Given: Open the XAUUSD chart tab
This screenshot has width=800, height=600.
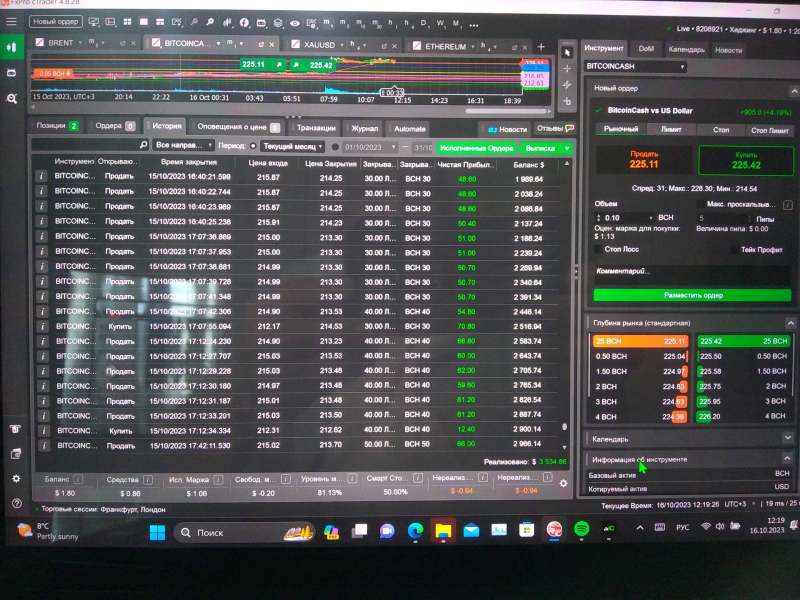Looking at the screenshot, I should [x=319, y=45].
